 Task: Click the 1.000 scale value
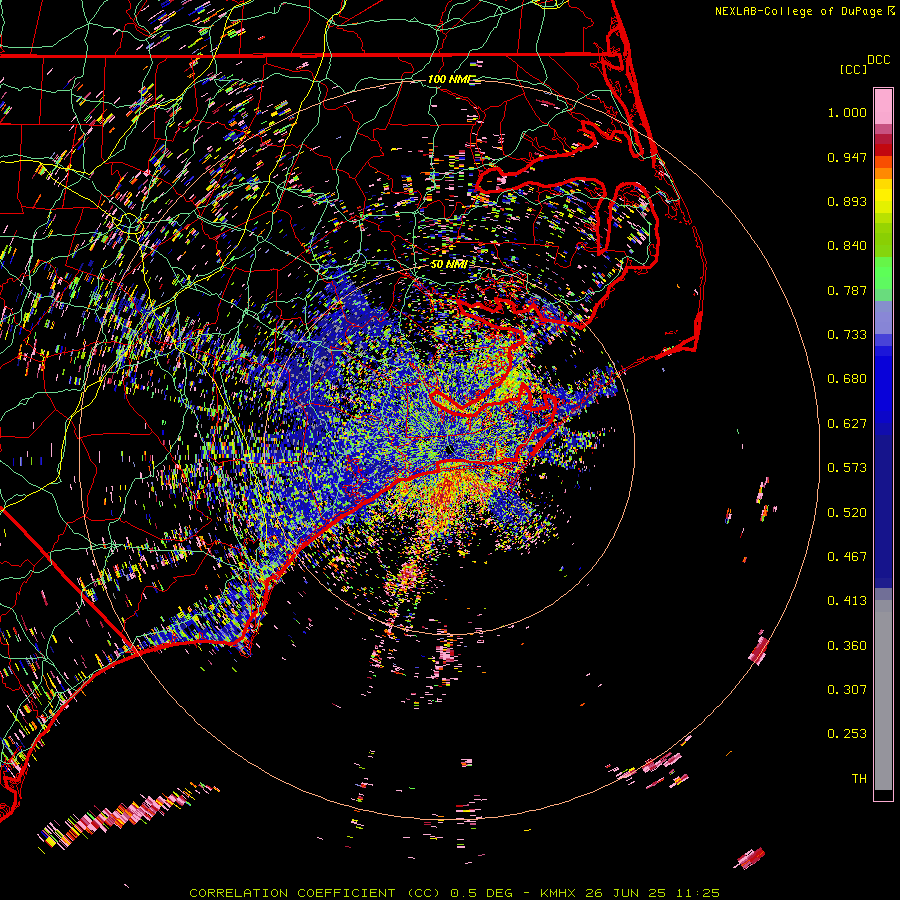(847, 112)
